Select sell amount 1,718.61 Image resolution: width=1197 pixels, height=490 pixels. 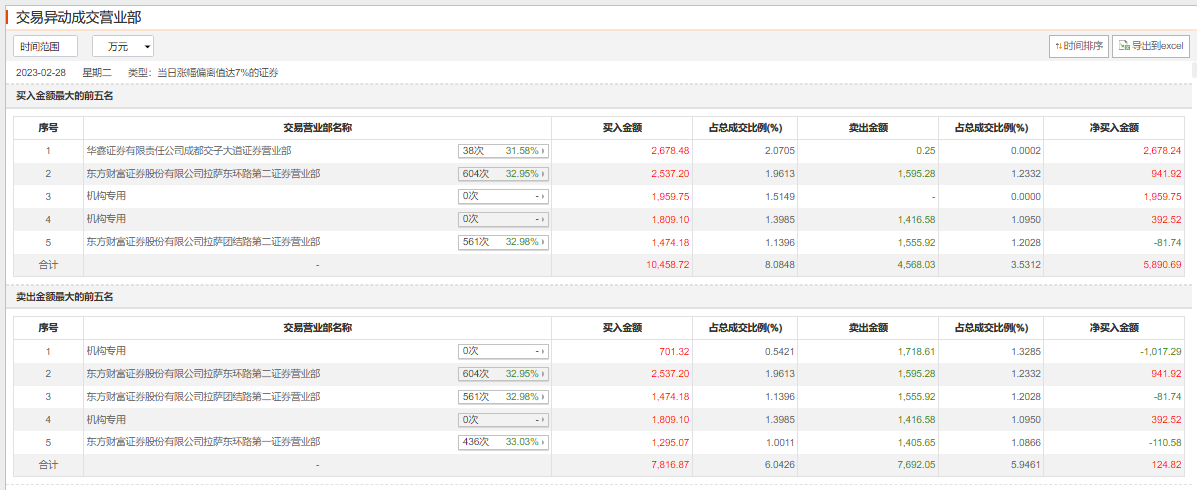[915, 351]
